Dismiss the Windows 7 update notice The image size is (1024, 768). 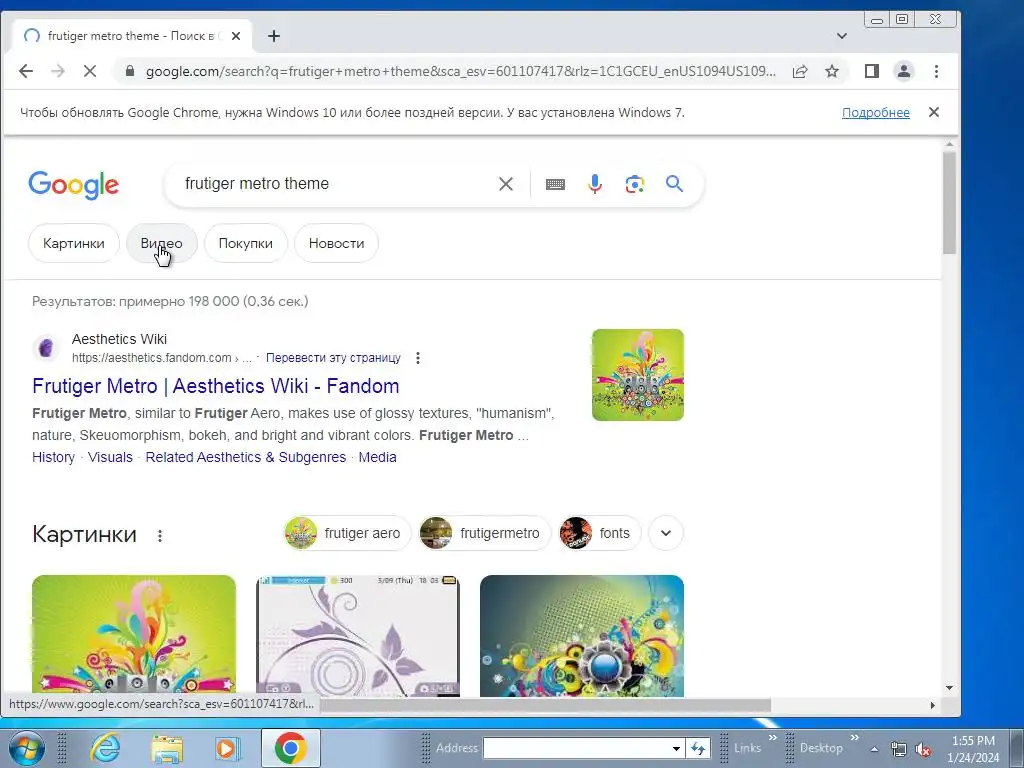click(934, 112)
